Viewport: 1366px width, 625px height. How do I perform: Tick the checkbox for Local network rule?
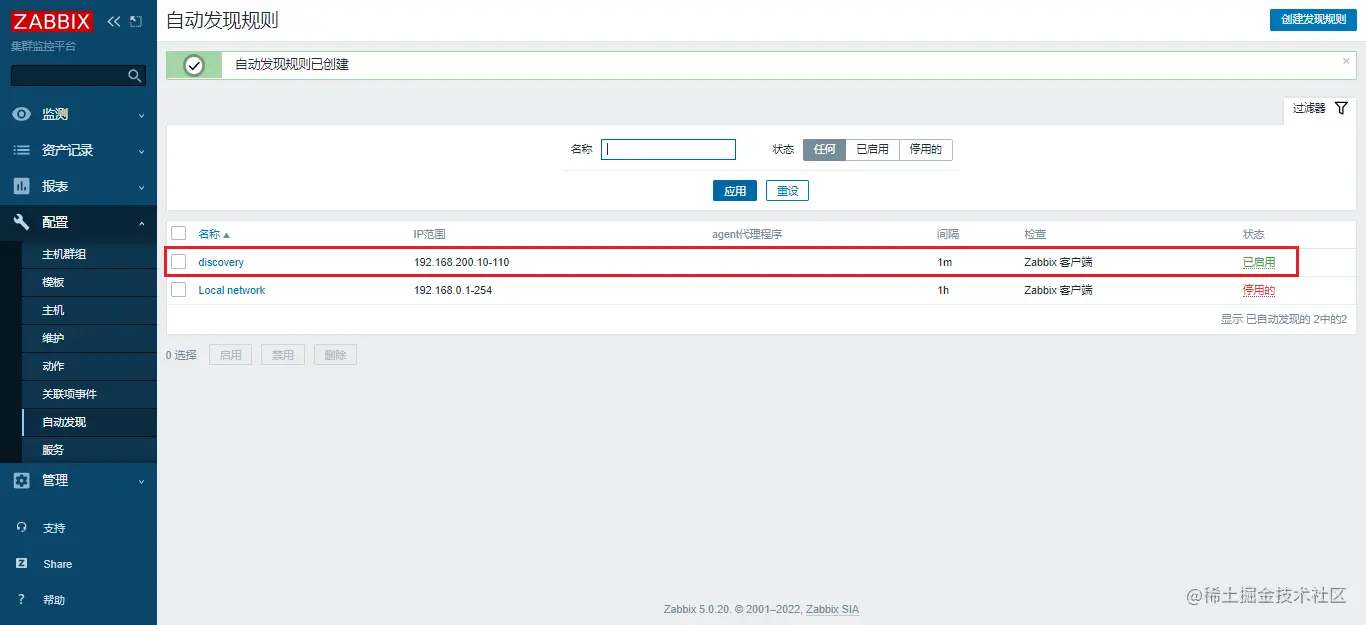pyautogui.click(x=179, y=290)
